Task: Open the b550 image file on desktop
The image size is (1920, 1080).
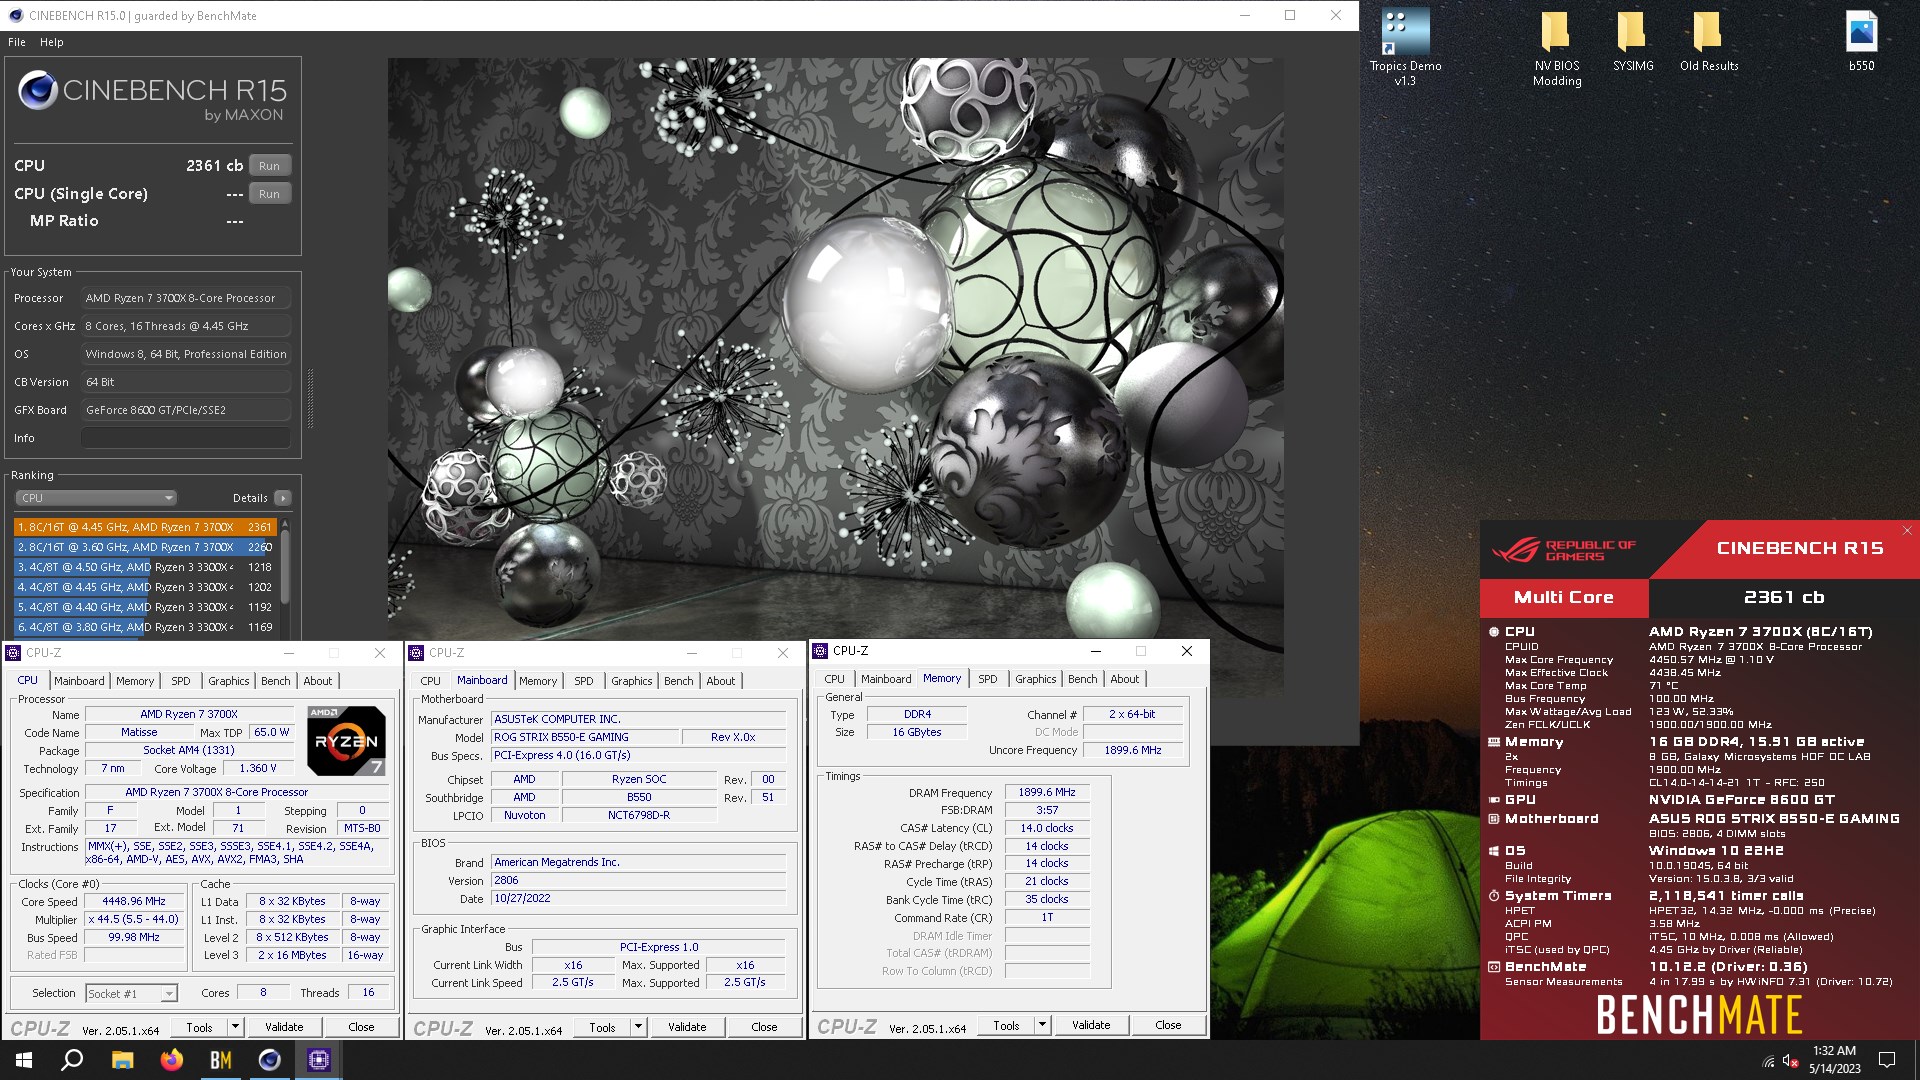Action: (1861, 40)
